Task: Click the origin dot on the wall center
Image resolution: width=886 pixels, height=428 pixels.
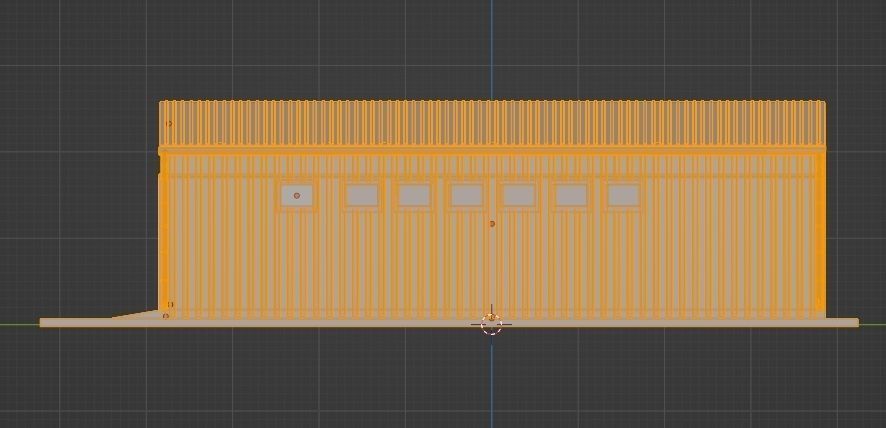Action: tap(492, 224)
